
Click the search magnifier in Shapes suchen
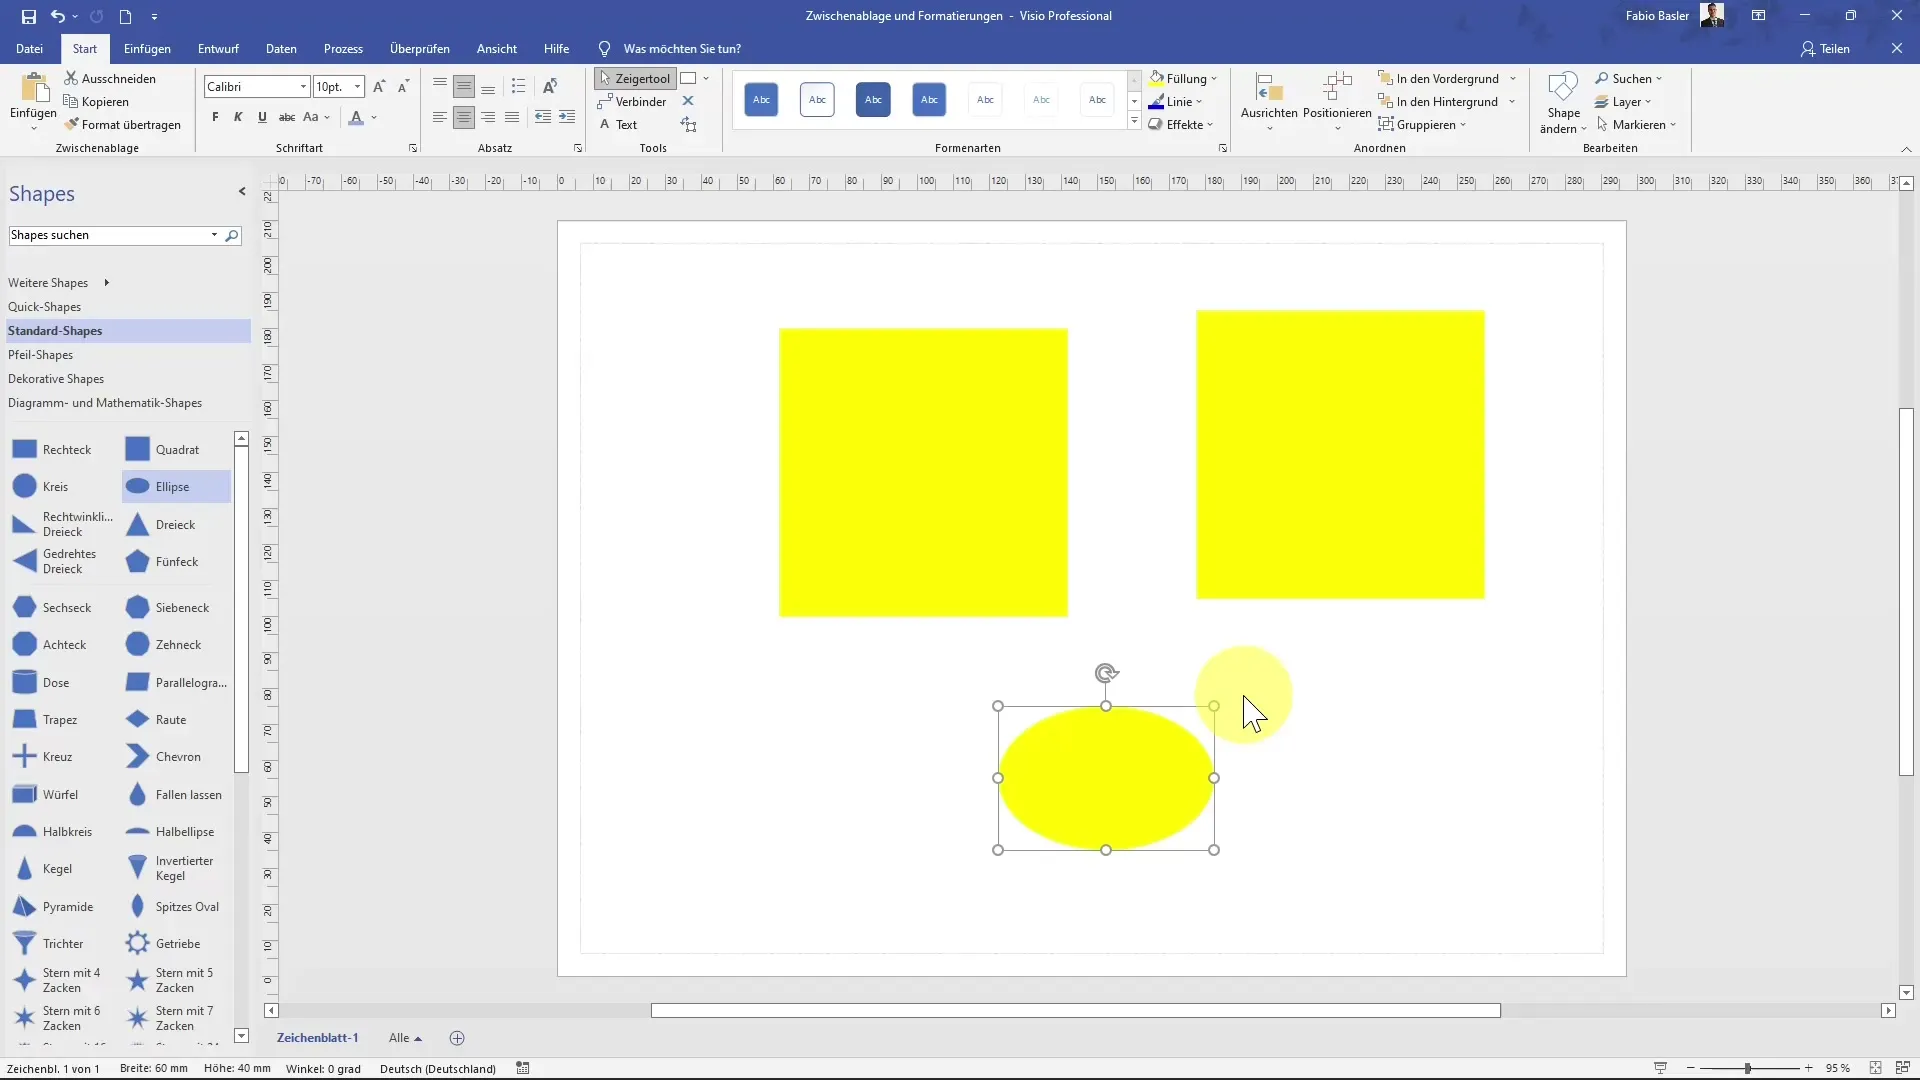(x=232, y=236)
